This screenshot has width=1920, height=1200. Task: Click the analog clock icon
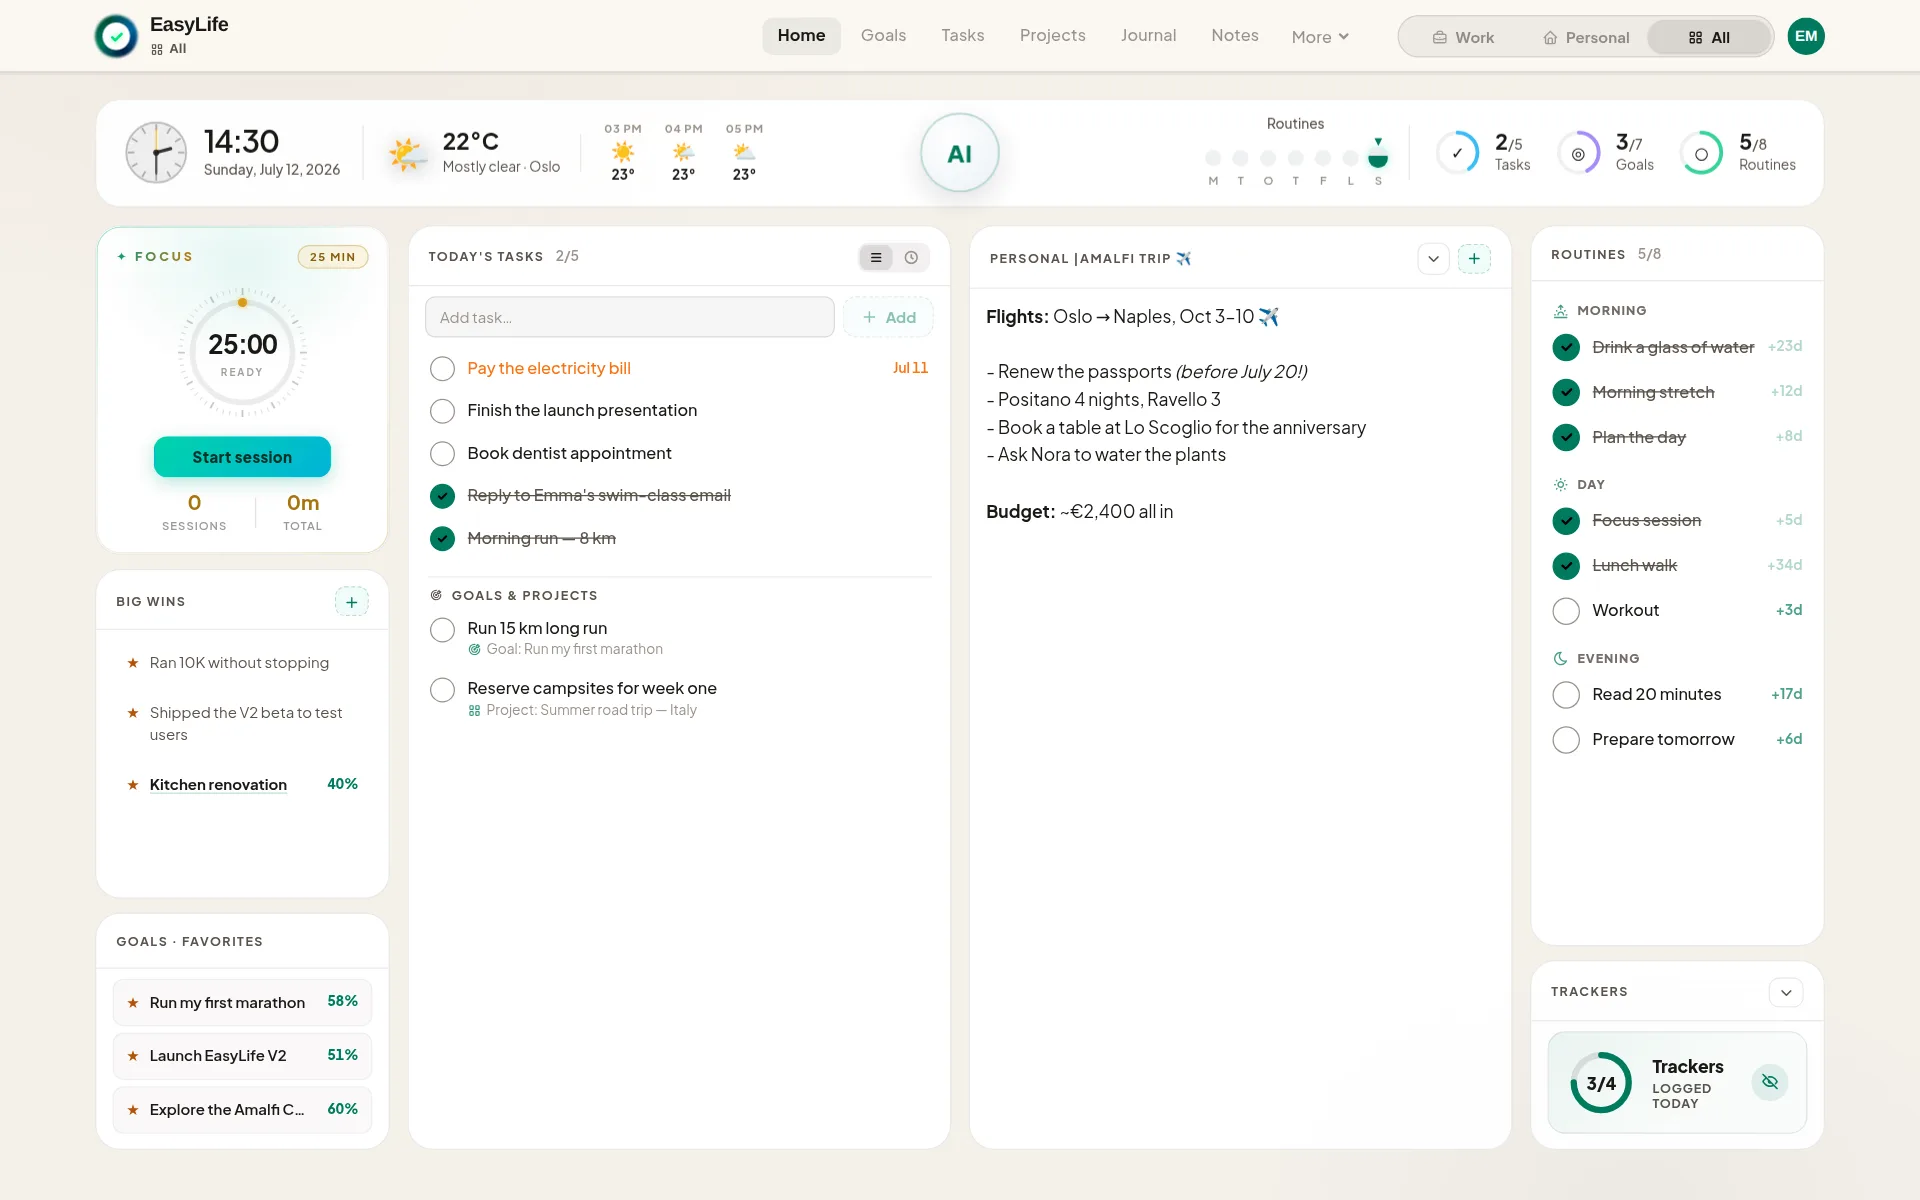[156, 153]
